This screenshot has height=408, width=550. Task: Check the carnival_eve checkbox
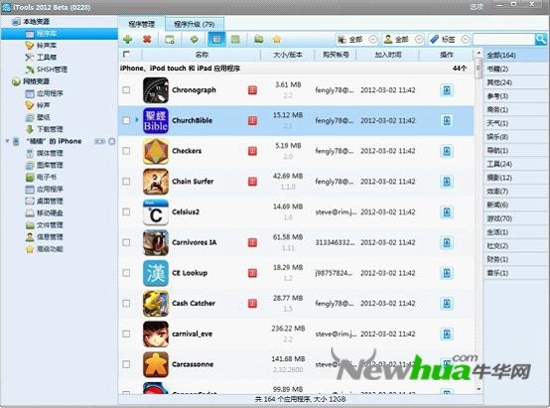point(126,334)
